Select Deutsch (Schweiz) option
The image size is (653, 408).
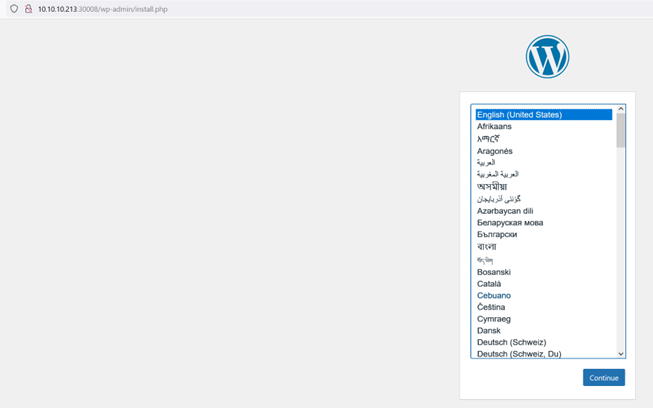[544, 342]
